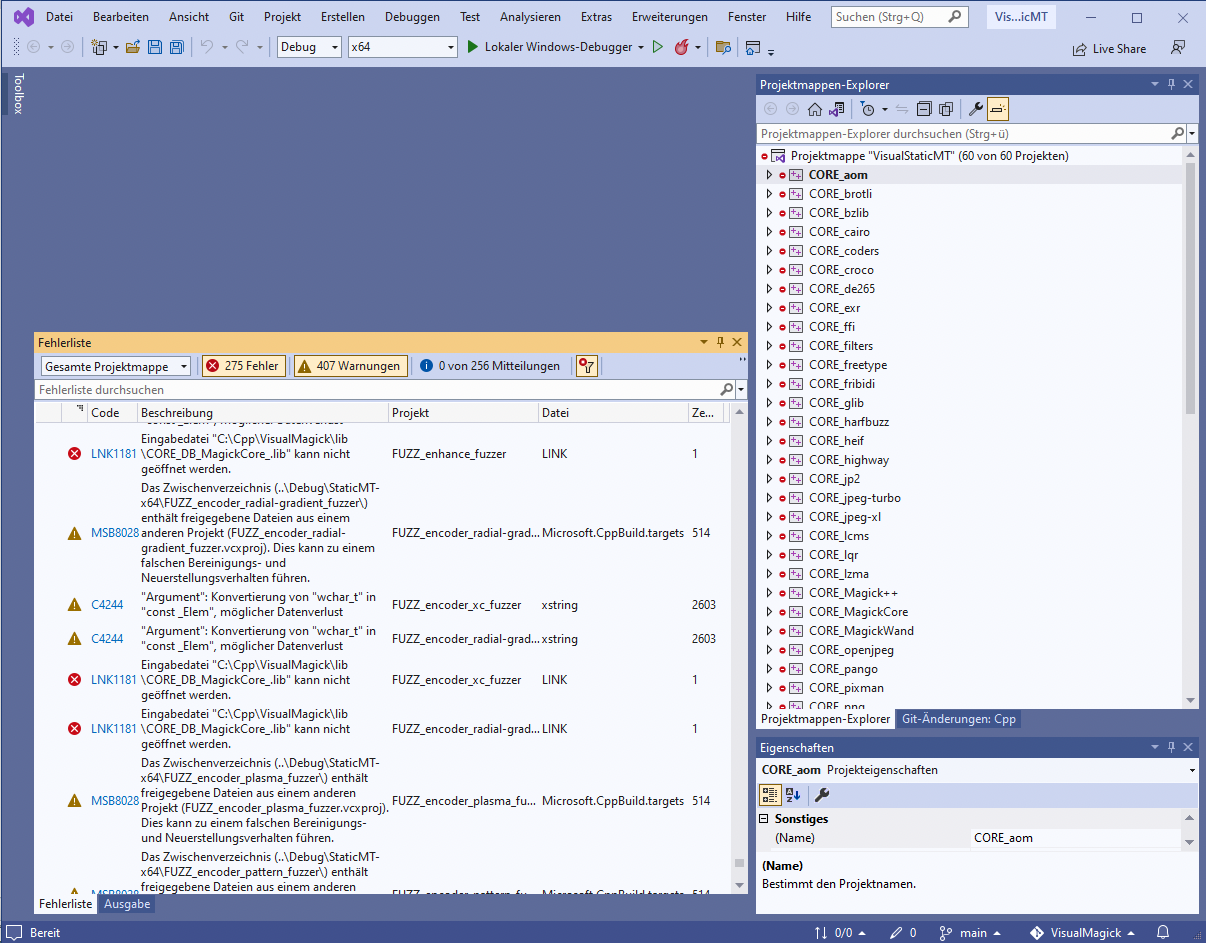The image size is (1206, 943).
Task: Click the Redo arrow in the toolbar
Action: pyautogui.click(x=242, y=47)
